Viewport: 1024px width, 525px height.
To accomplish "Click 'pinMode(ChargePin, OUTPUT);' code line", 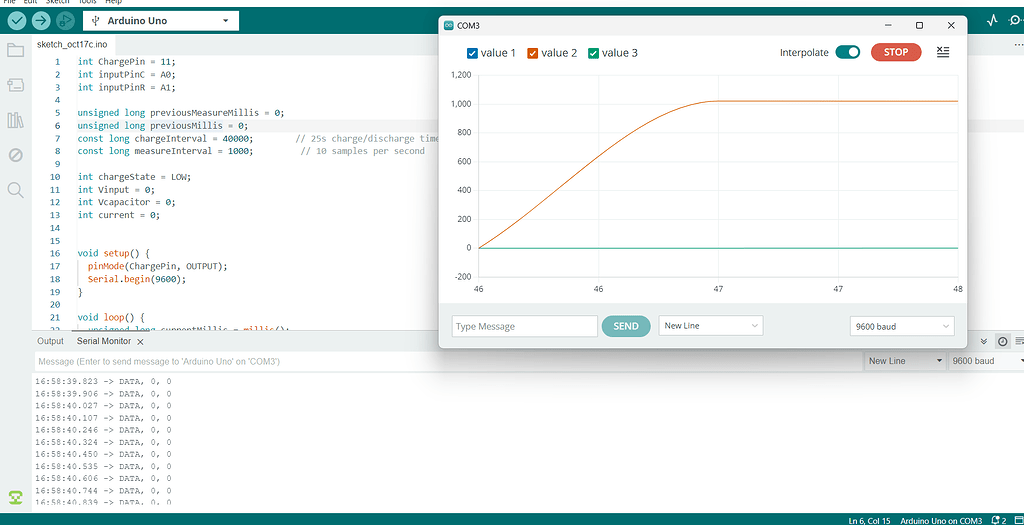I will [x=157, y=266].
